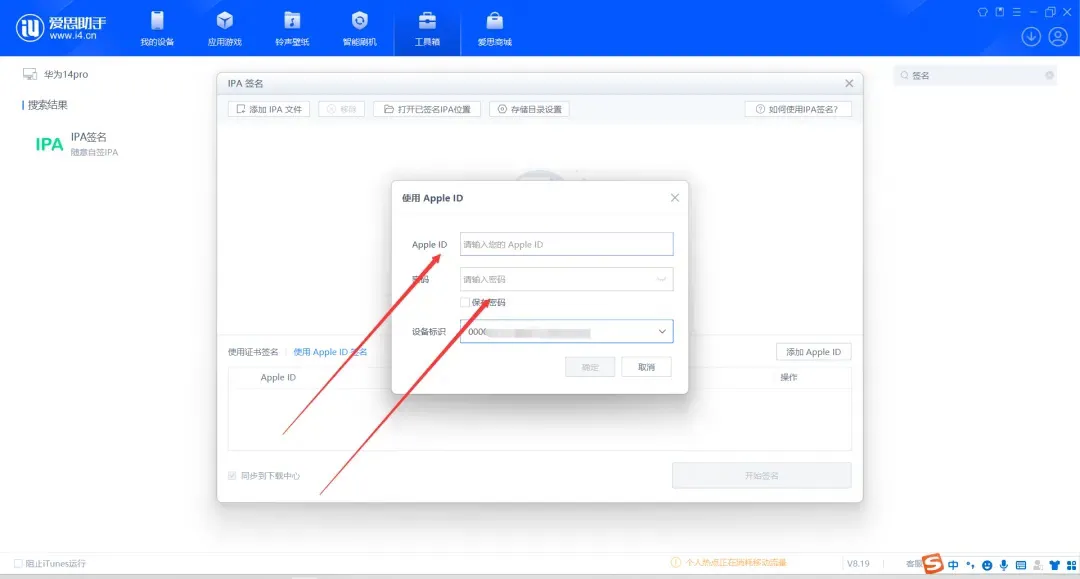Expand the password field dropdown arrow
The height and width of the screenshot is (579, 1080).
(661, 280)
